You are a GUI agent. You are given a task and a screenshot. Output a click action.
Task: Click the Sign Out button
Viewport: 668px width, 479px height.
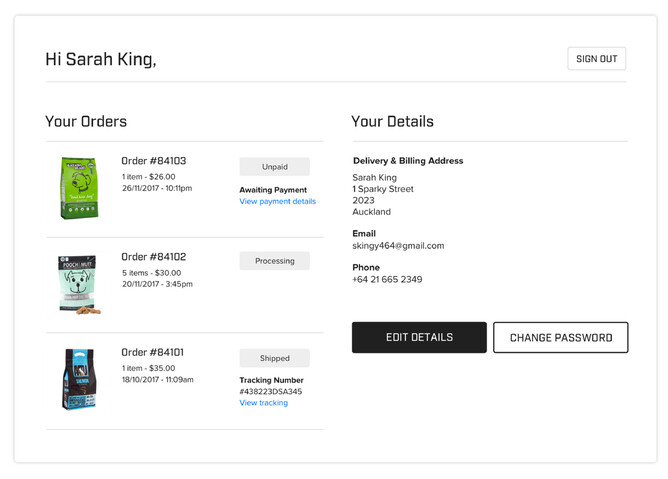click(x=596, y=59)
